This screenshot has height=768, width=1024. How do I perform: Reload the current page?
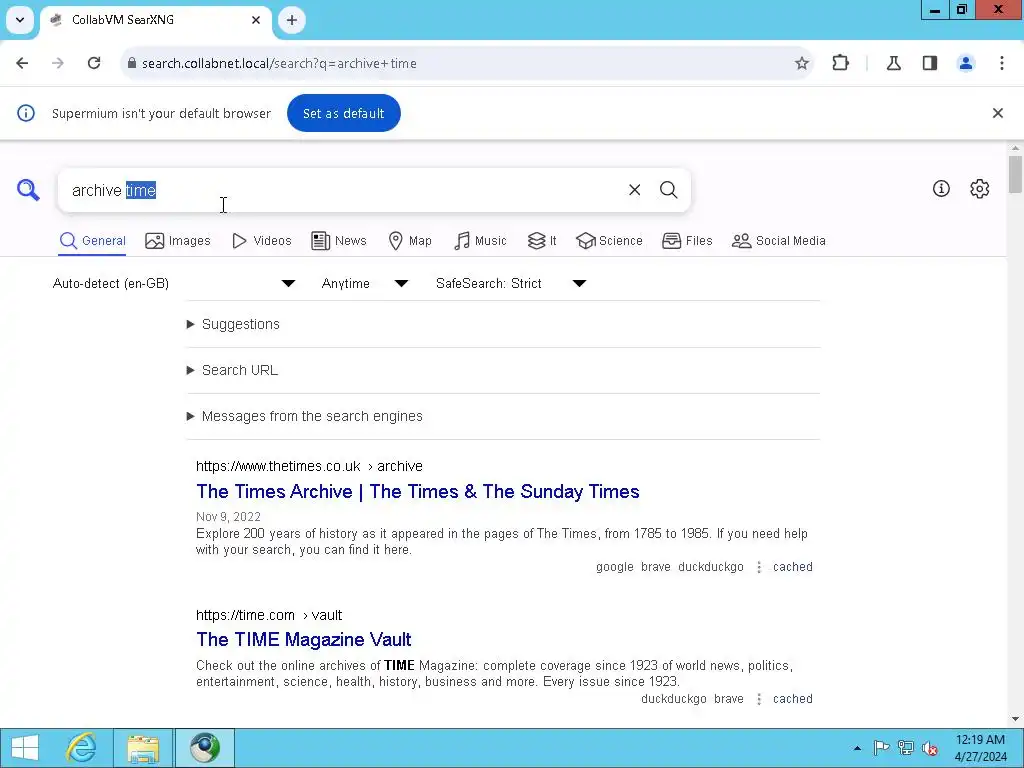(x=94, y=63)
